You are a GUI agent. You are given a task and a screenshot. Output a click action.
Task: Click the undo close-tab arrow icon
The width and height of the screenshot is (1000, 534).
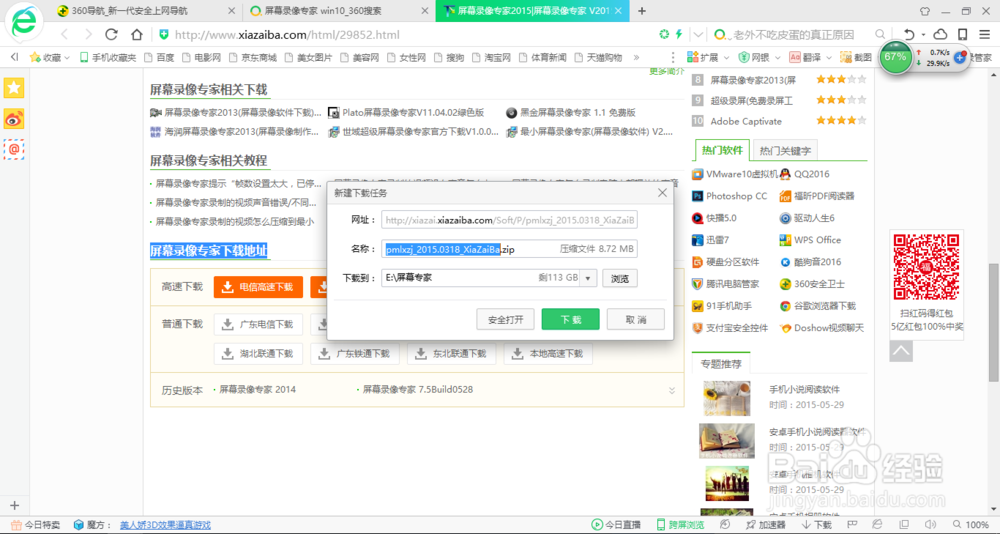pyautogui.click(x=910, y=34)
